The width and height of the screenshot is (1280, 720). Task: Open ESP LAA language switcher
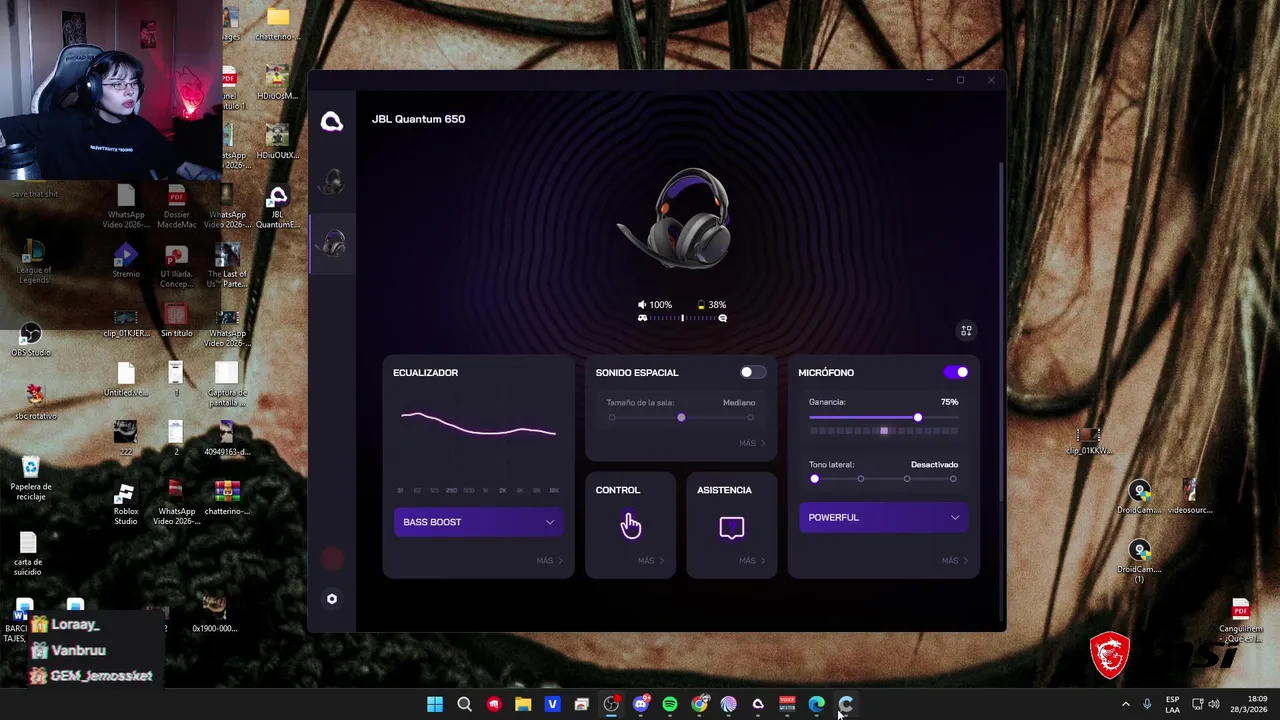(x=1172, y=704)
